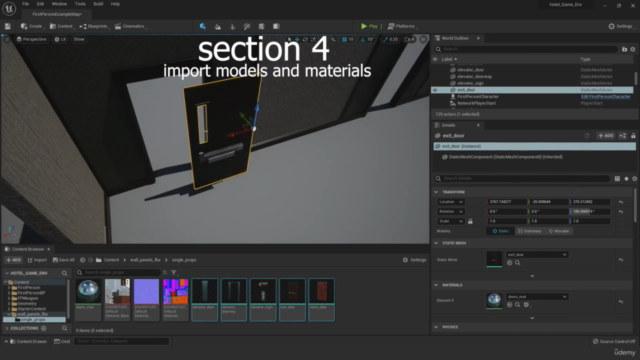Open the Cinematics dropdown
640x360 pixels.
[x=130, y=26]
